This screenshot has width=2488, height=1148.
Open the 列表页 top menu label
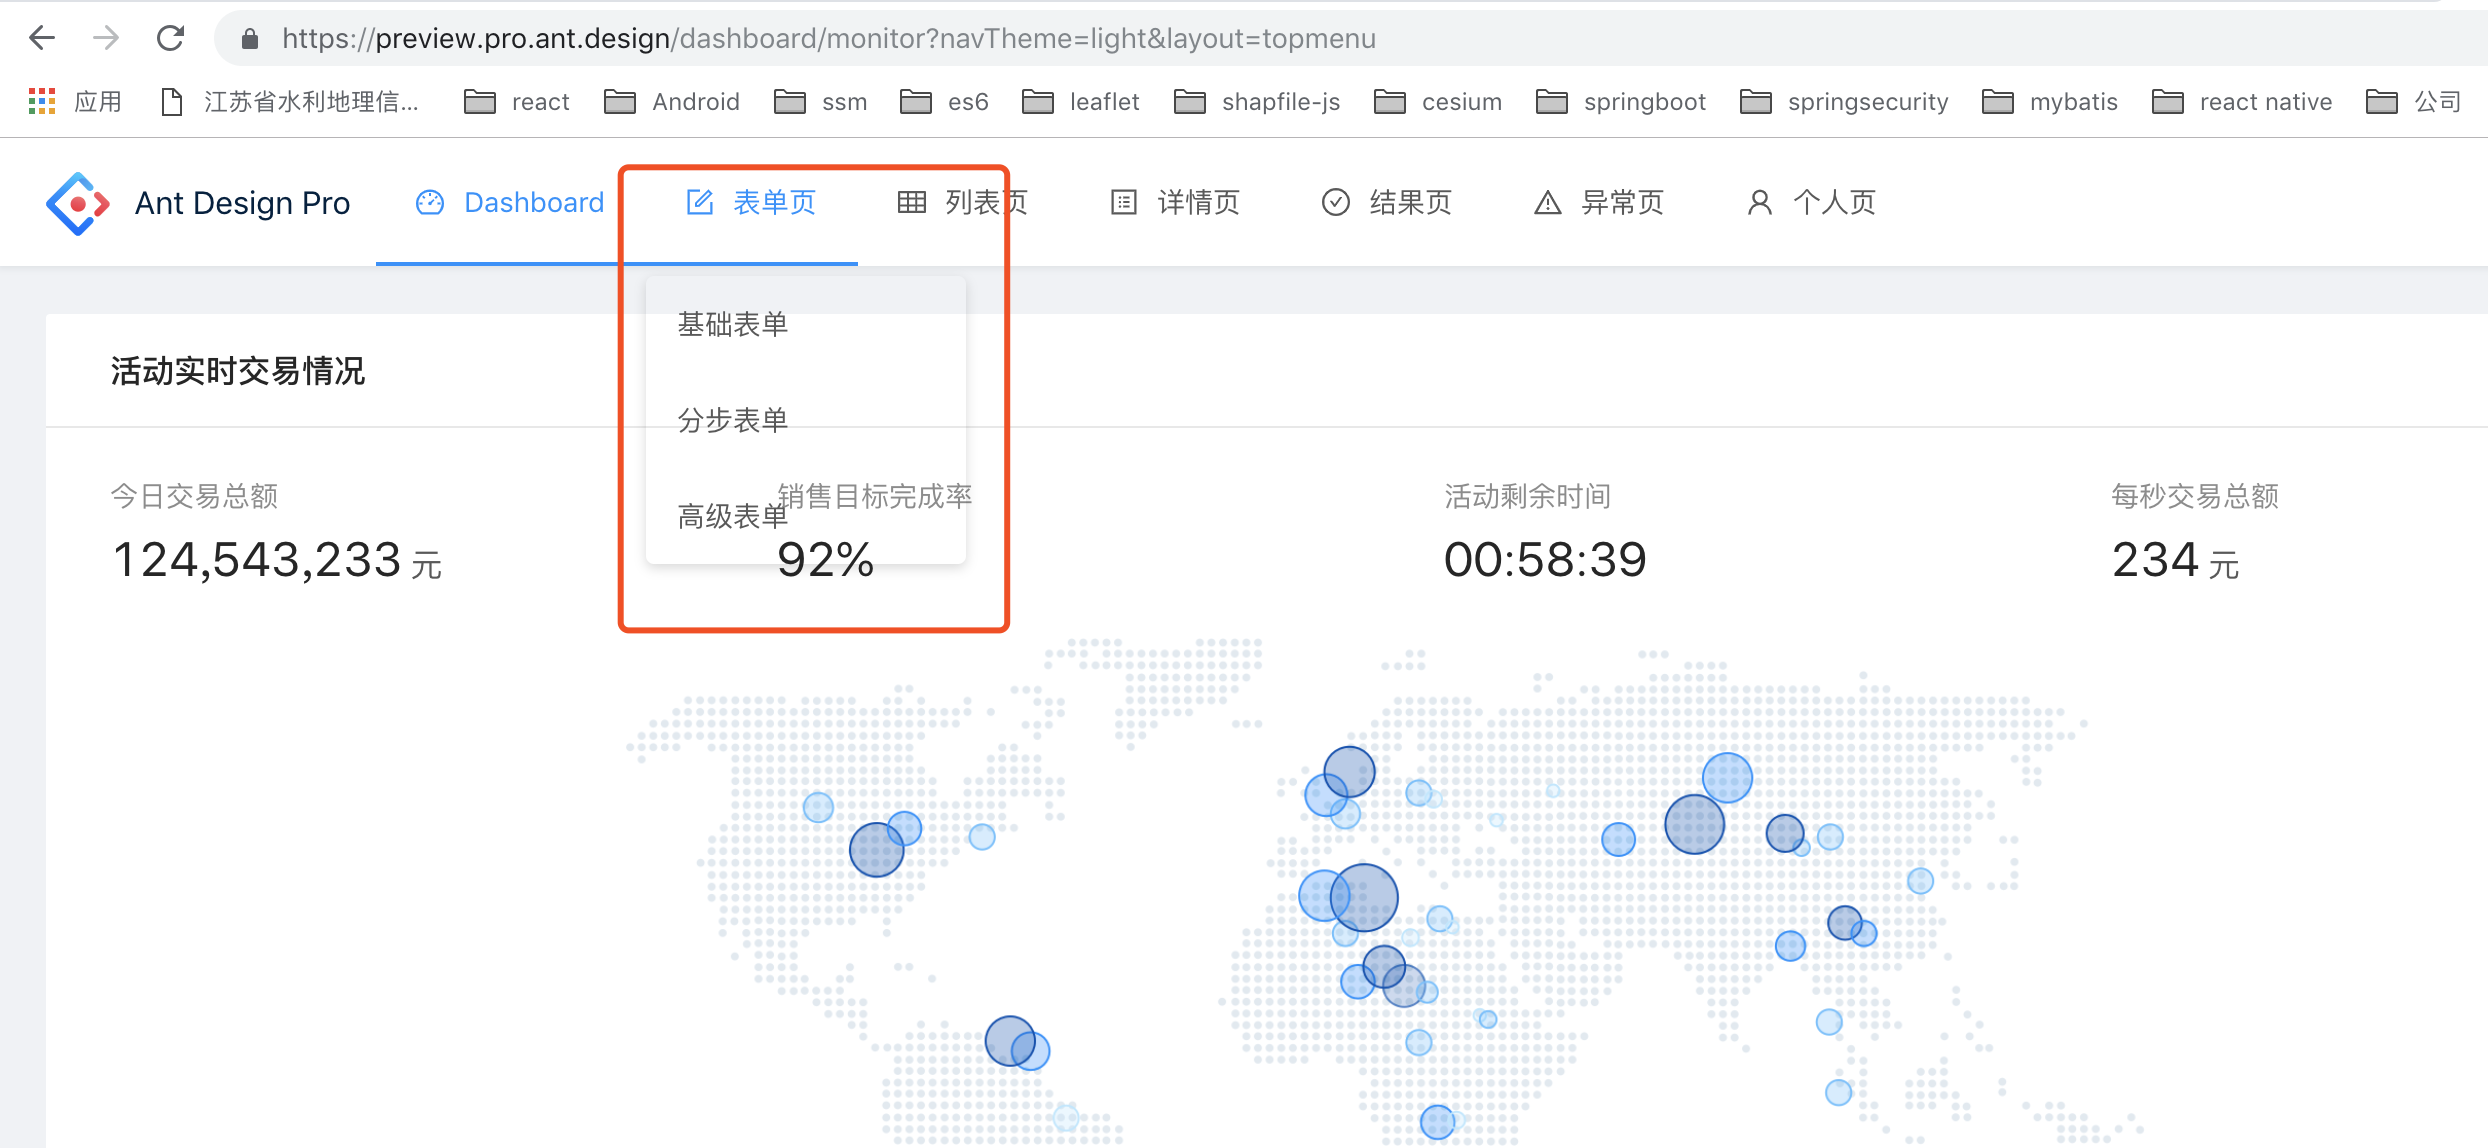point(987,202)
